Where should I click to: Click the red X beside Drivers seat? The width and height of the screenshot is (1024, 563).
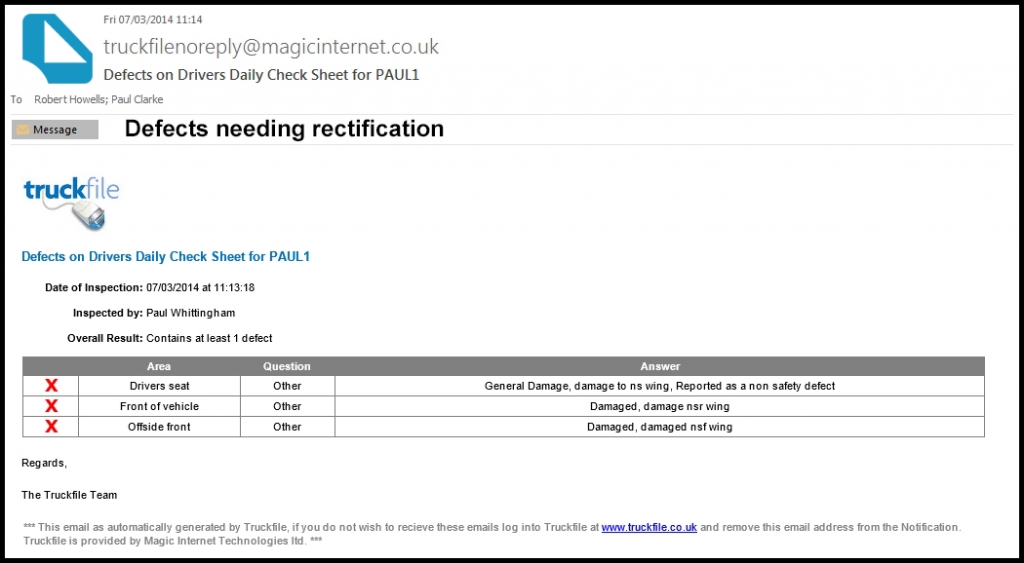(x=51, y=386)
